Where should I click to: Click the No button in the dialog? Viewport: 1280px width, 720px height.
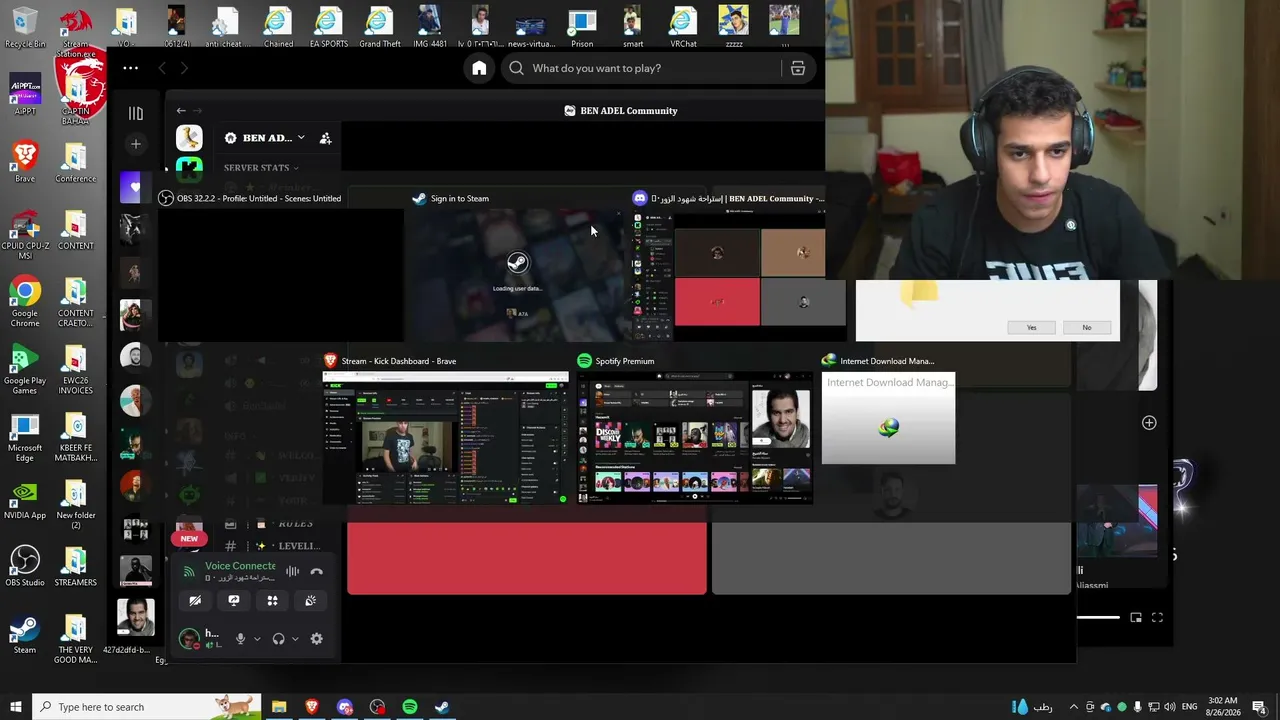(1086, 327)
